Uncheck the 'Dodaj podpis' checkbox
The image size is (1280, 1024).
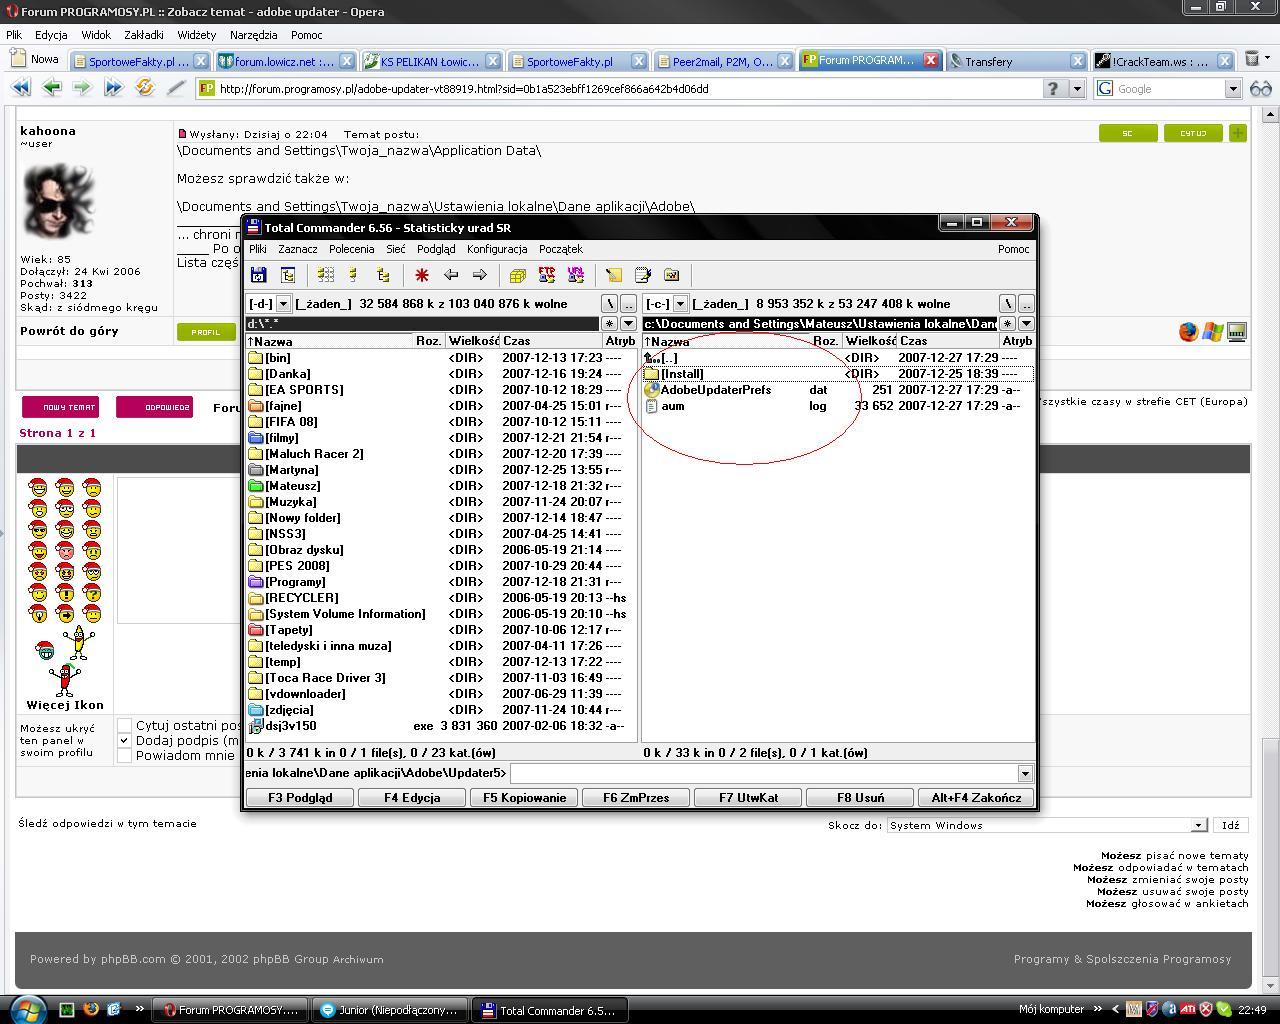pos(125,740)
